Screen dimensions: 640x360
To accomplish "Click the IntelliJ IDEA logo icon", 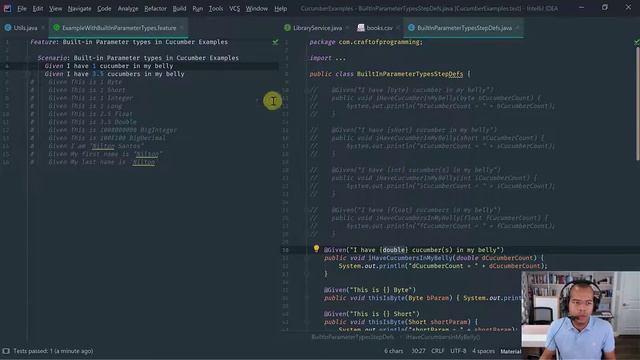I will point(7,8).
